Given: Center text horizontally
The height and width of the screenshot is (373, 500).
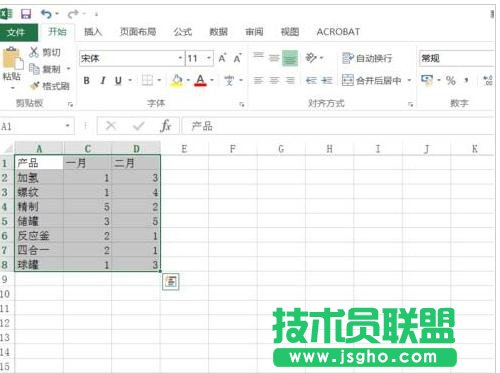Looking at the screenshot, I should (274, 80).
